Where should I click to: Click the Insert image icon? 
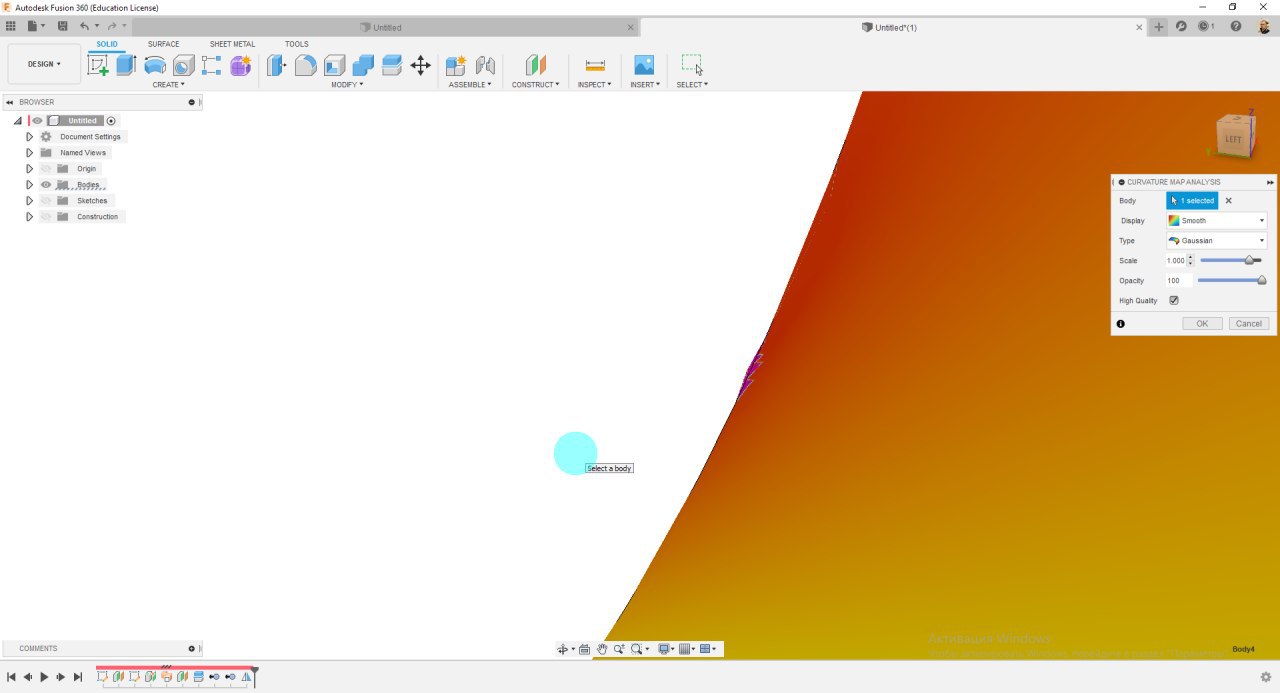[644, 65]
